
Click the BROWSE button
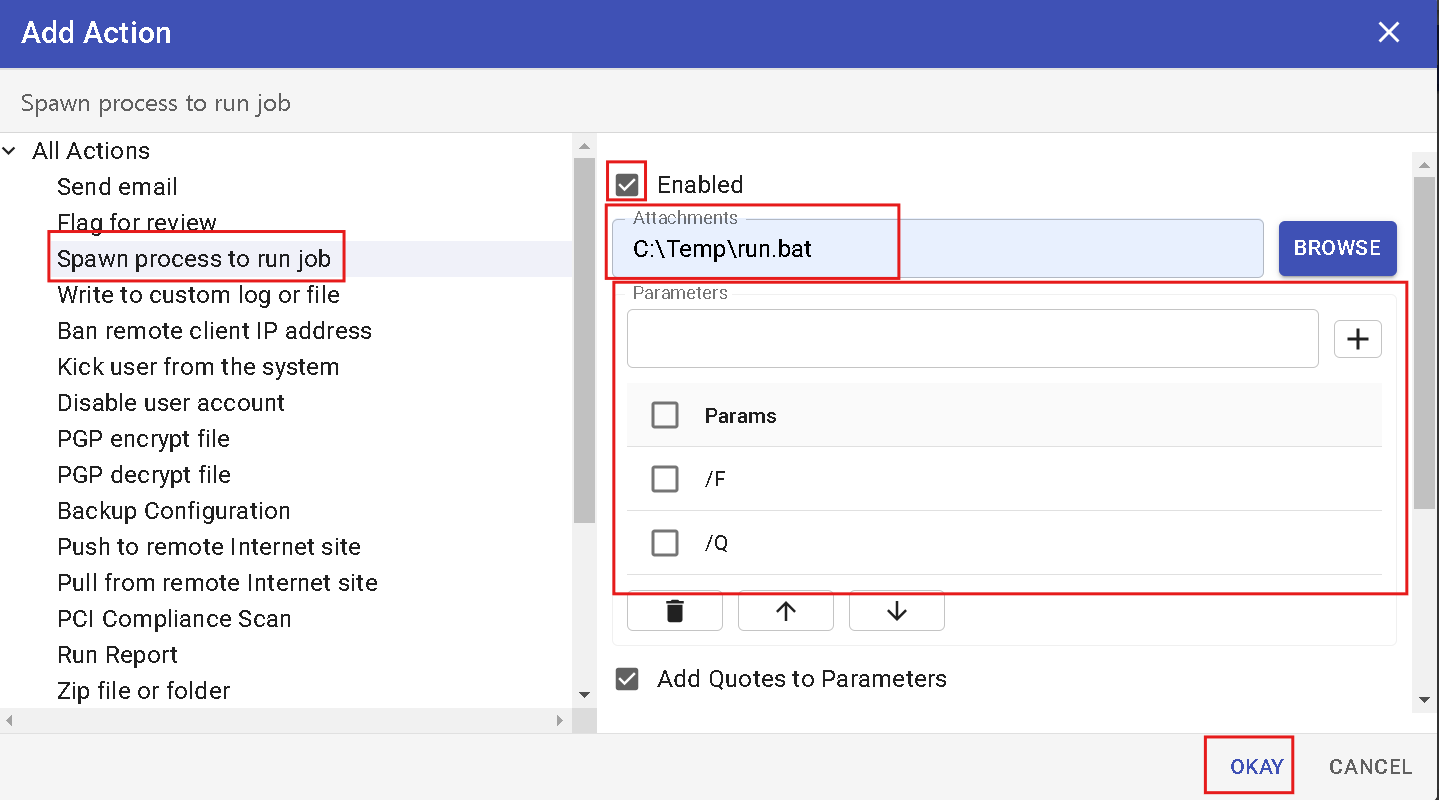click(1337, 248)
